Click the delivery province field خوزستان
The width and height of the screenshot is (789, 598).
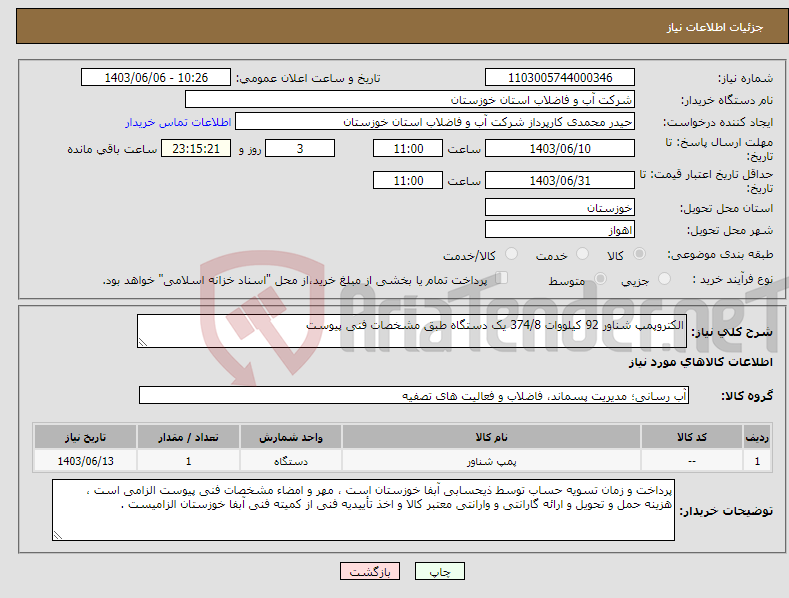tap(560, 207)
